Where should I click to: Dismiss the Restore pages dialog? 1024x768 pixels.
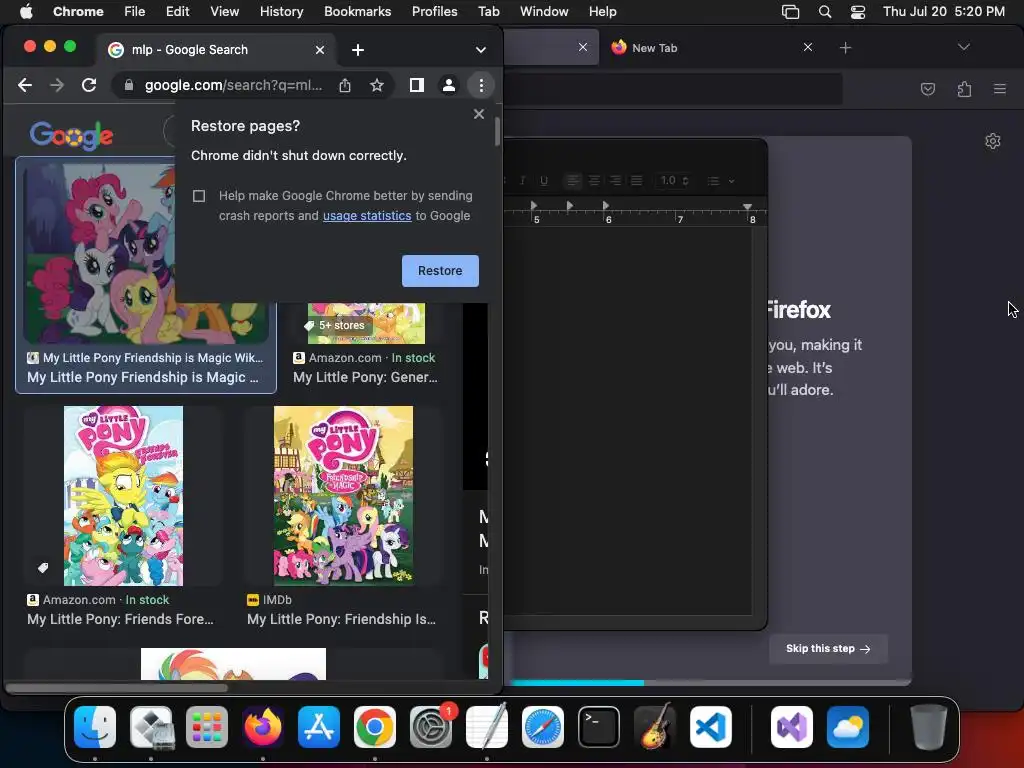(x=479, y=114)
